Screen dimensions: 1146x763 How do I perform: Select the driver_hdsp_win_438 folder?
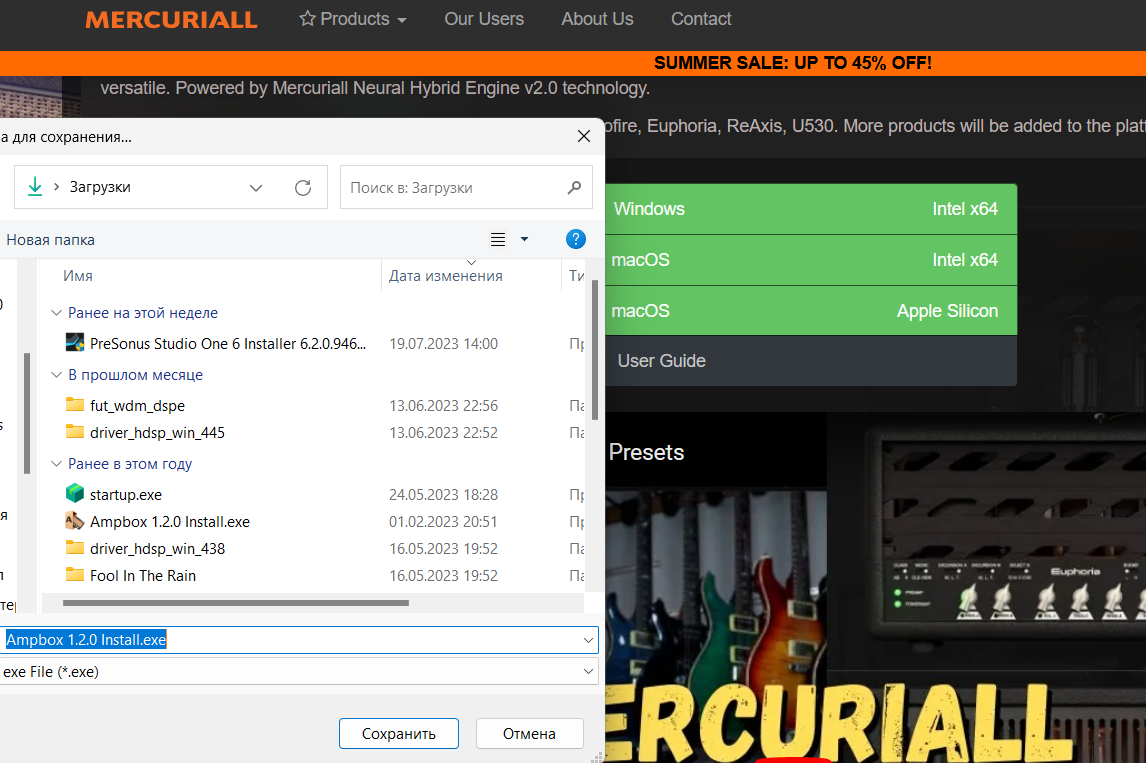coord(157,549)
